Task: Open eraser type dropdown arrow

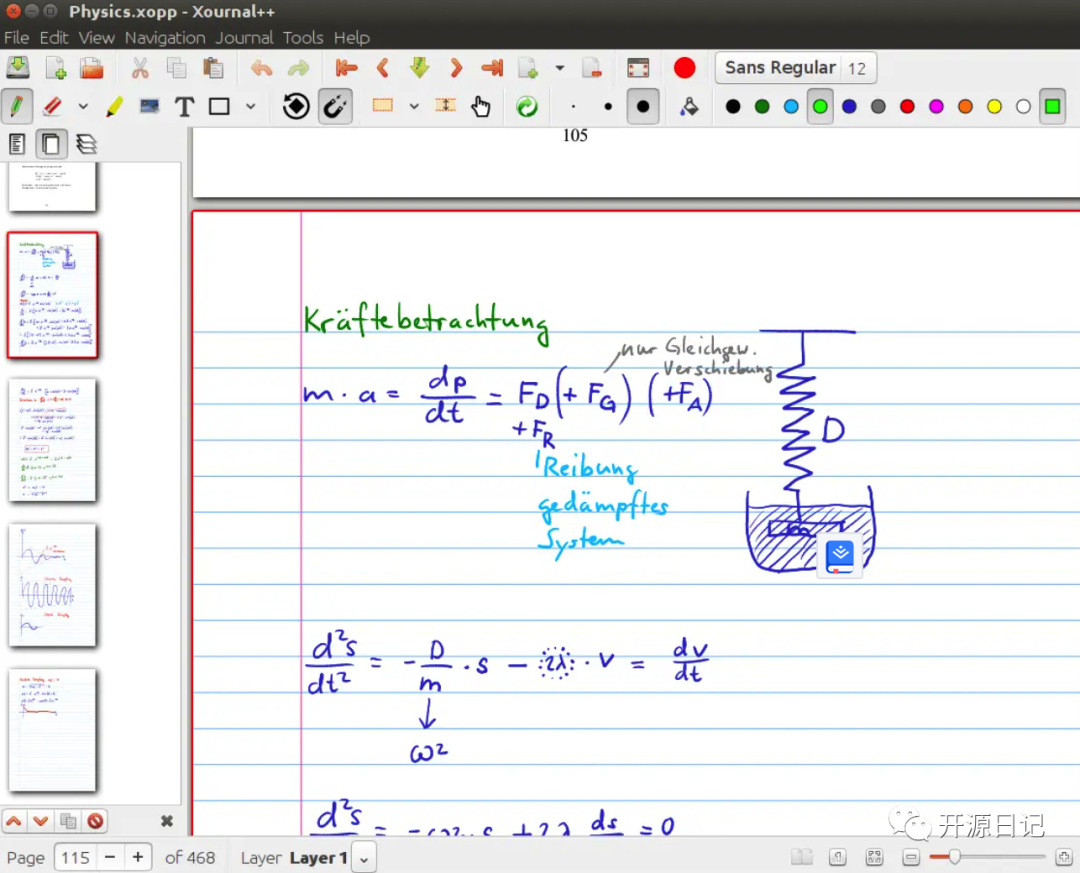Action: 83,107
